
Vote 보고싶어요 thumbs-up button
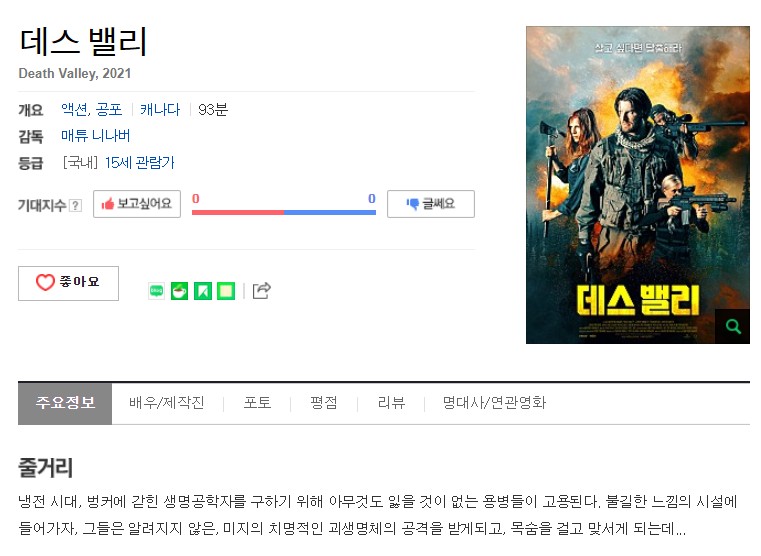pos(137,204)
